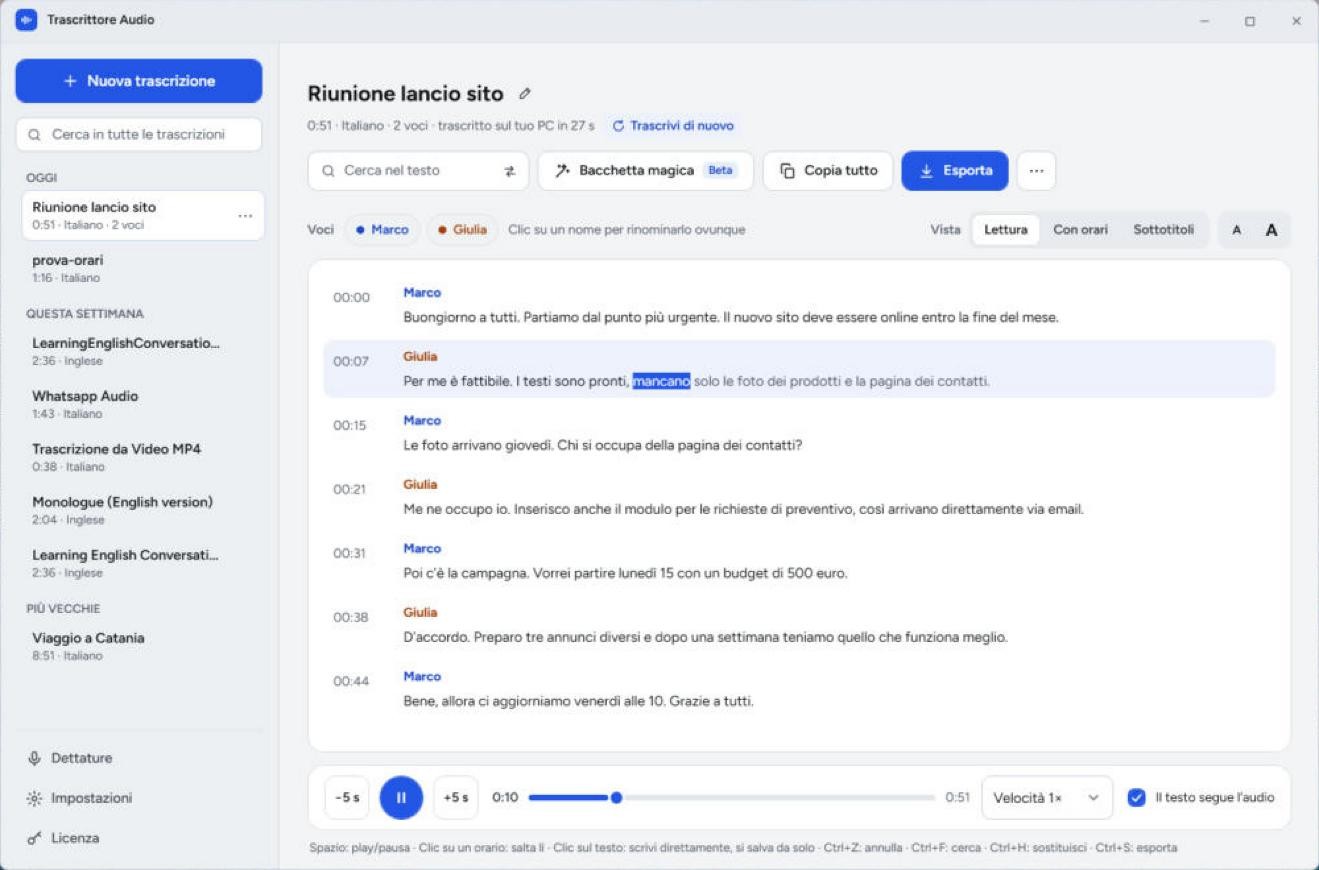Jump to timestamp 00:31

pos(351,553)
